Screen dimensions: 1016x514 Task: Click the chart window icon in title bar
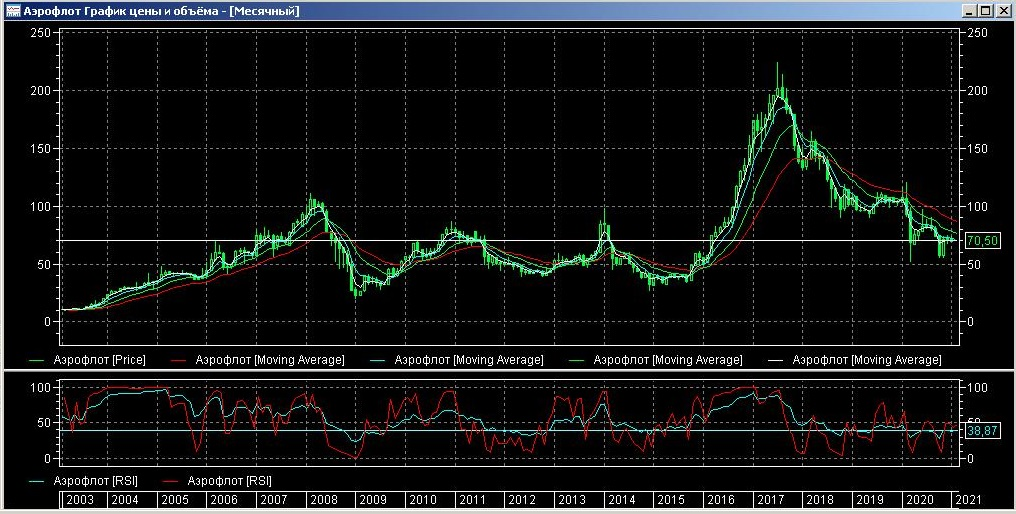point(12,11)
